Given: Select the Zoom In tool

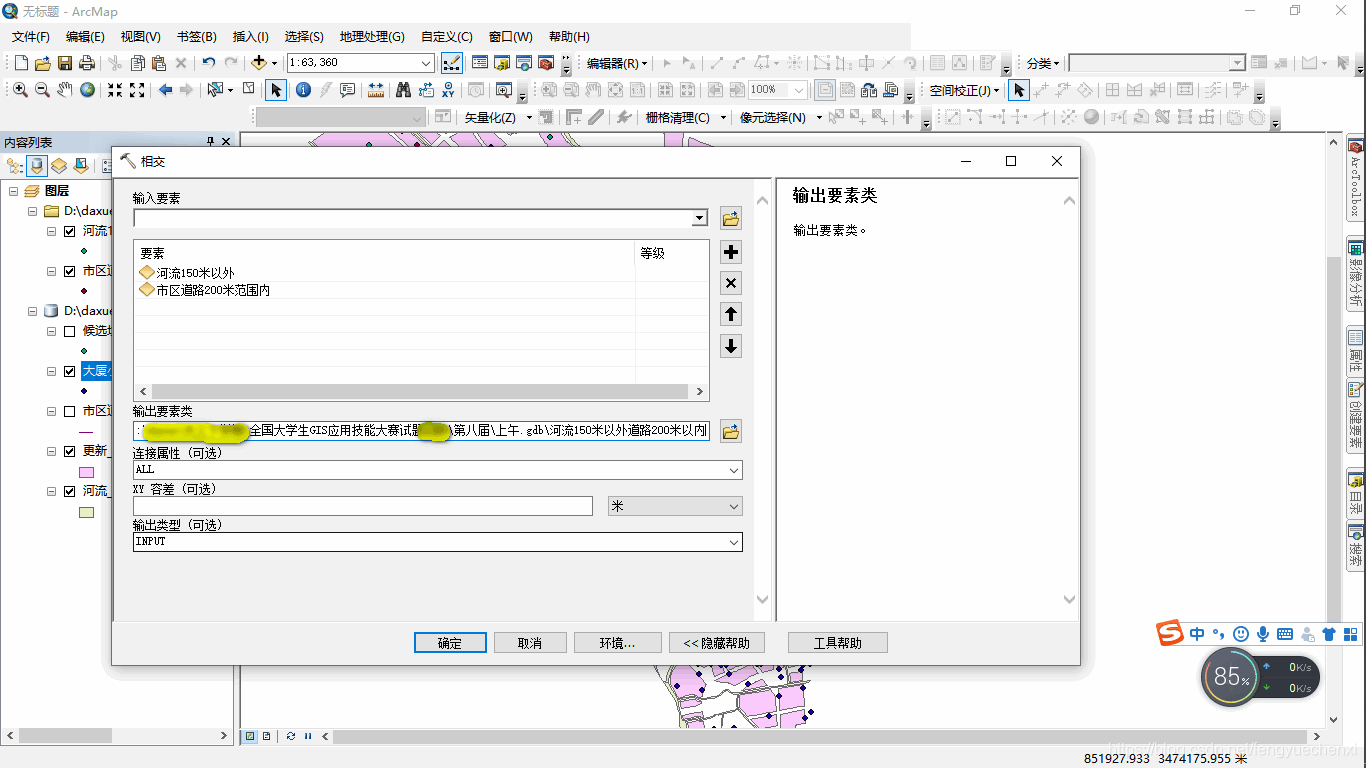Looking at the screenshot, I should [20, 90].
